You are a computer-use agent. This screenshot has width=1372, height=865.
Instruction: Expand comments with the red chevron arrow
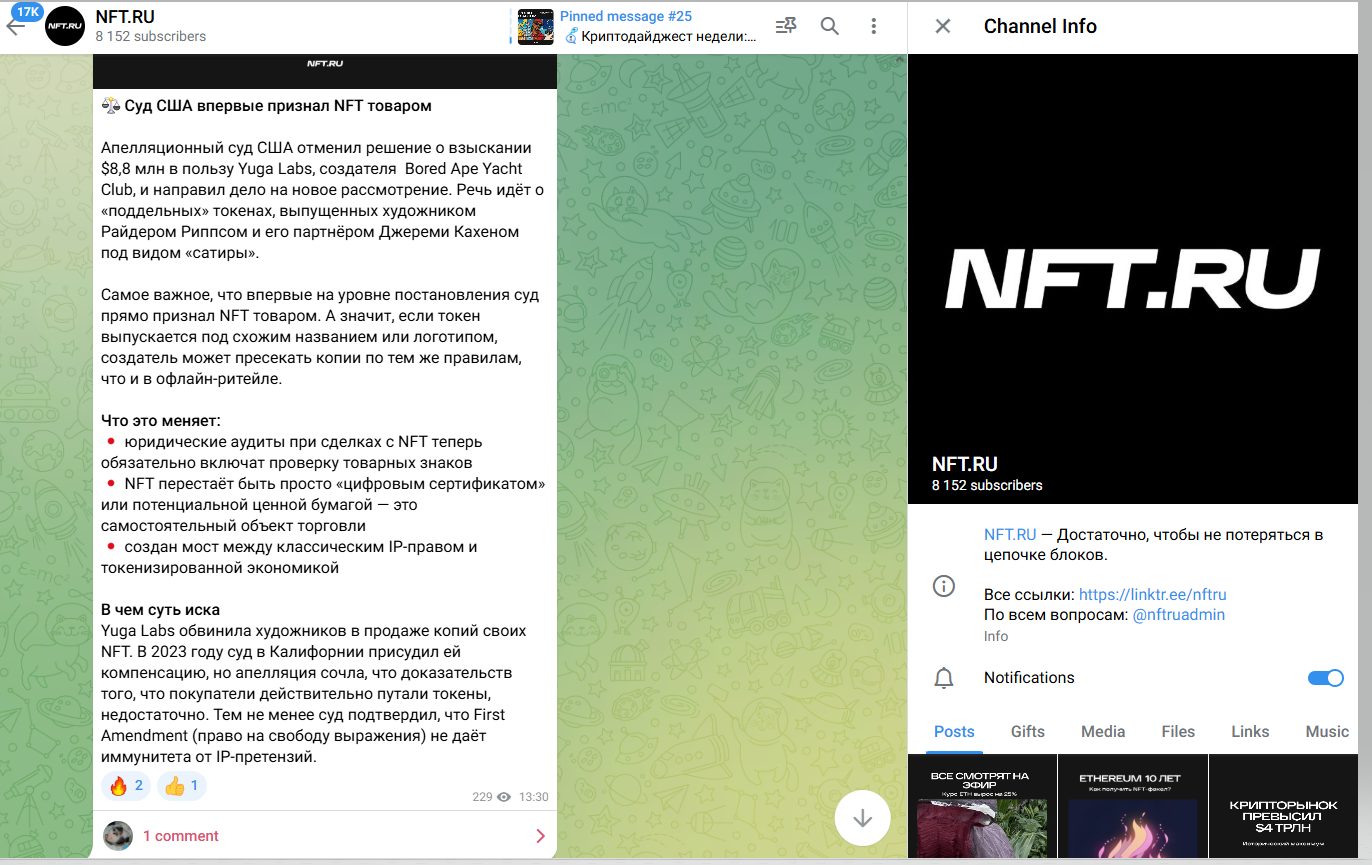click(540, 836)
